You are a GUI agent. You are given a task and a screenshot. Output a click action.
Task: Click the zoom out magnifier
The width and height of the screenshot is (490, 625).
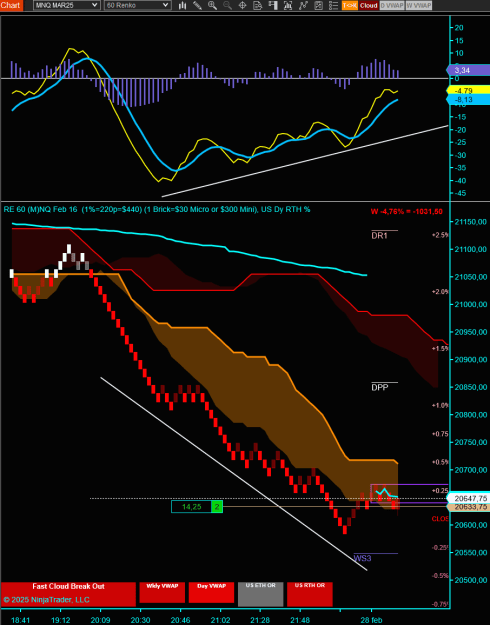click(227, 5)
